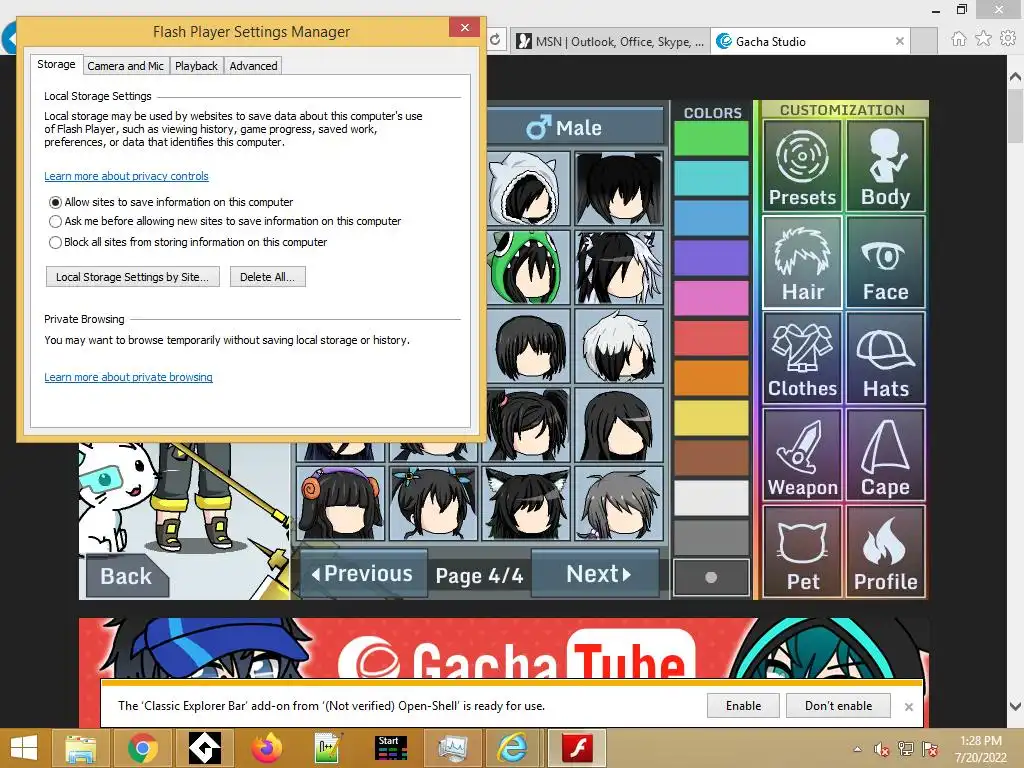Show hidden system tray icons

(857, 749)
